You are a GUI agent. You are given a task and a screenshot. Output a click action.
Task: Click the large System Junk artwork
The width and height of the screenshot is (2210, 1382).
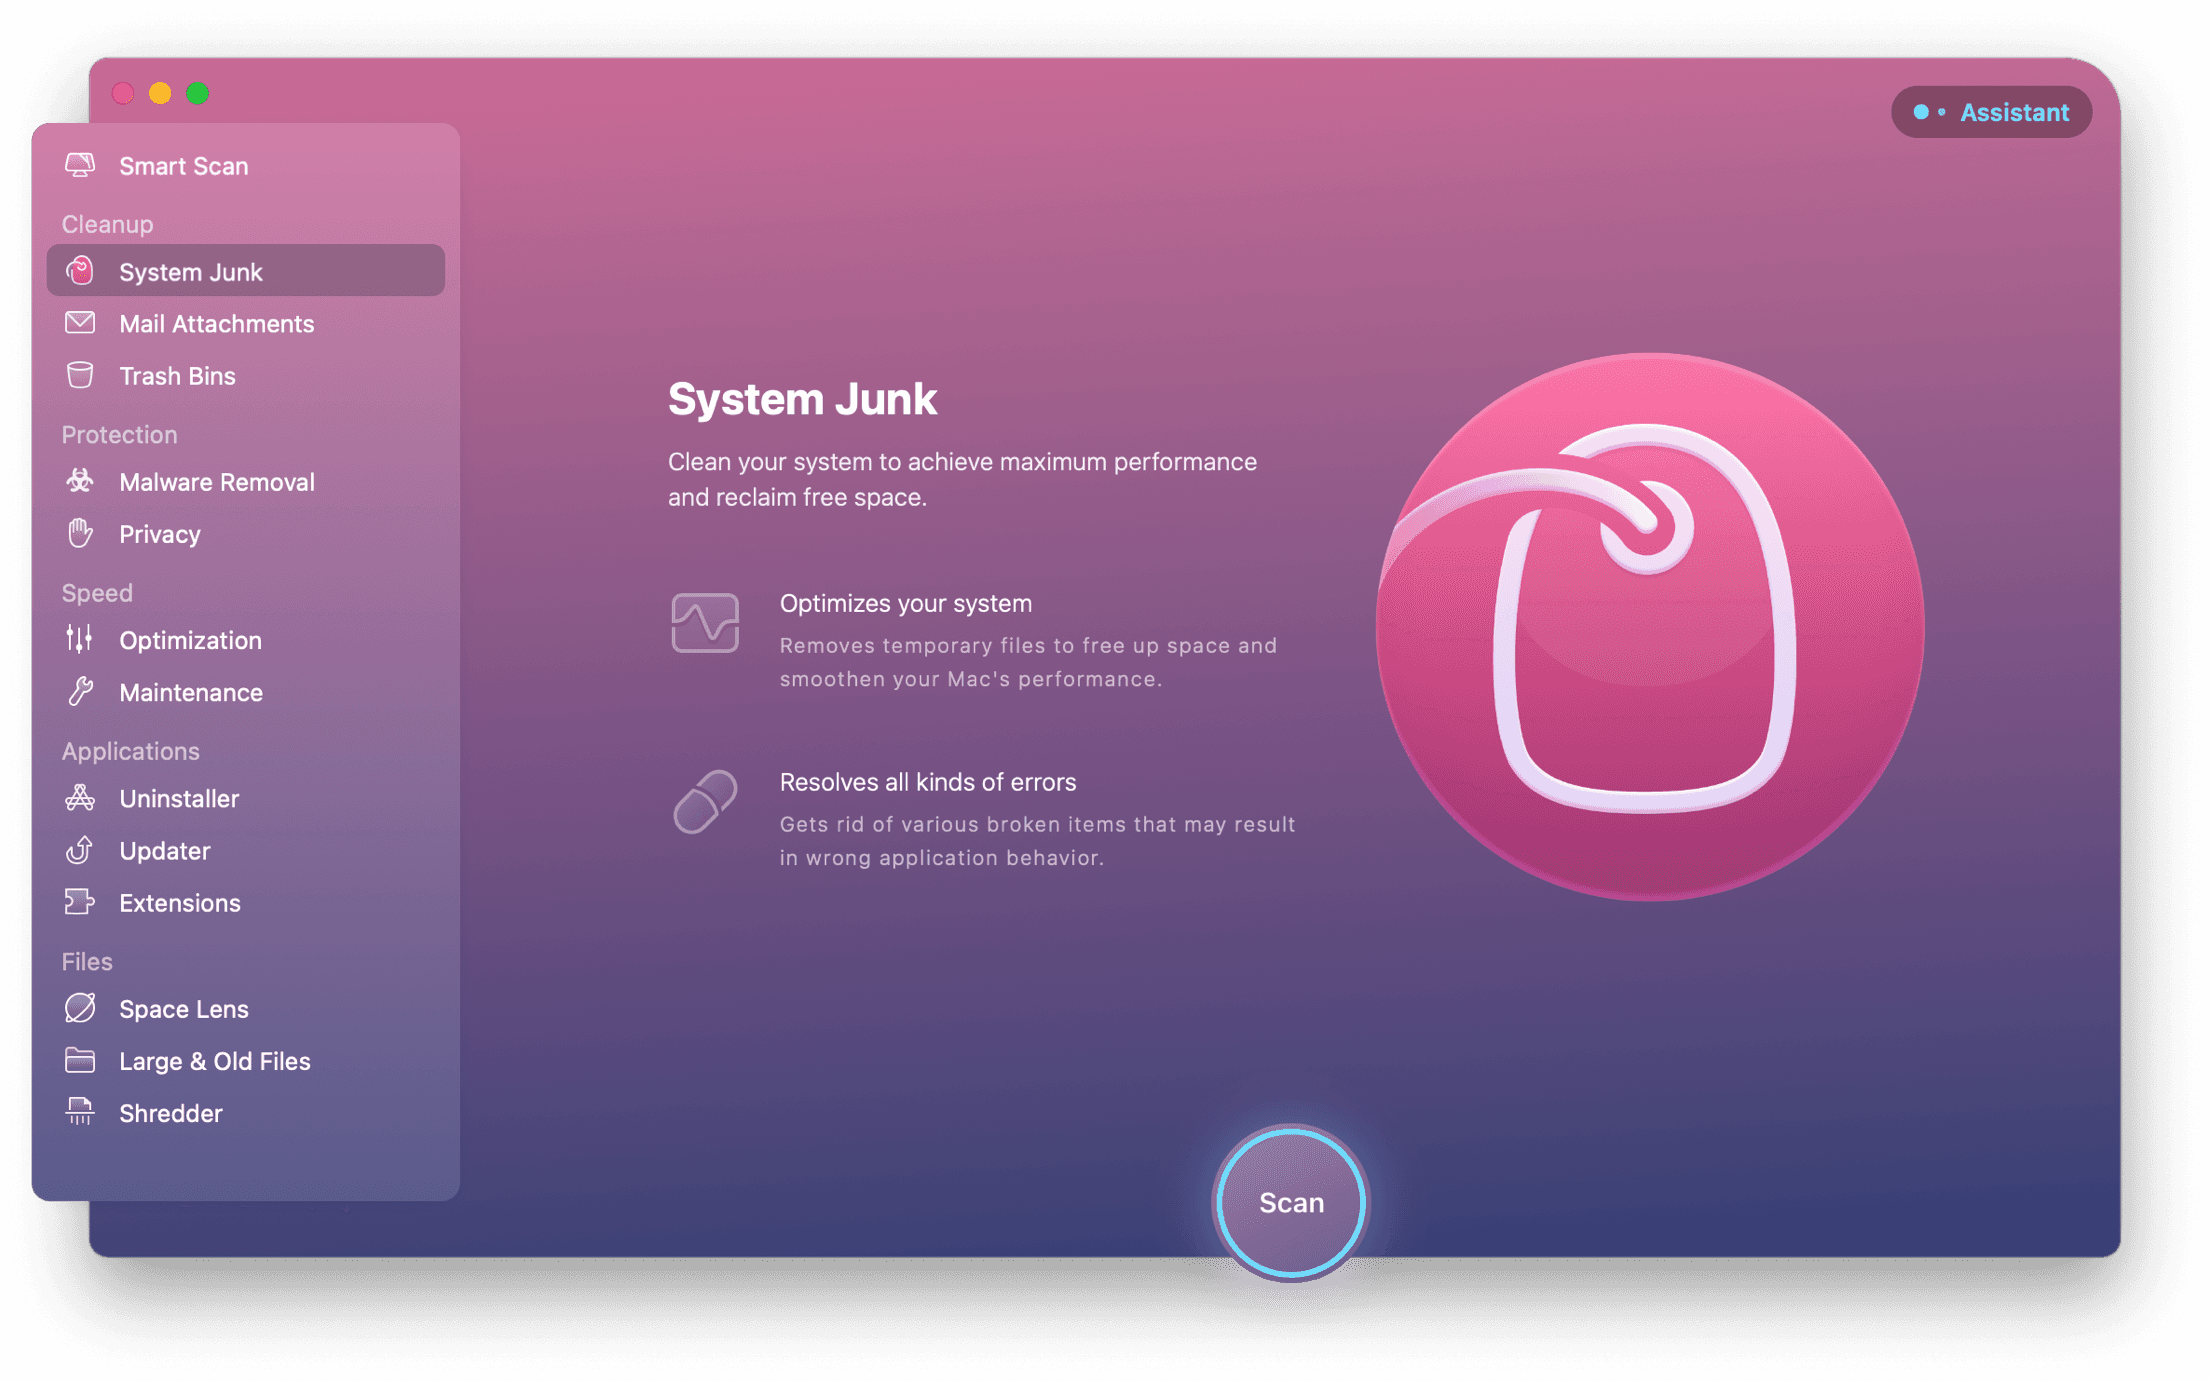pos(1649,627)
